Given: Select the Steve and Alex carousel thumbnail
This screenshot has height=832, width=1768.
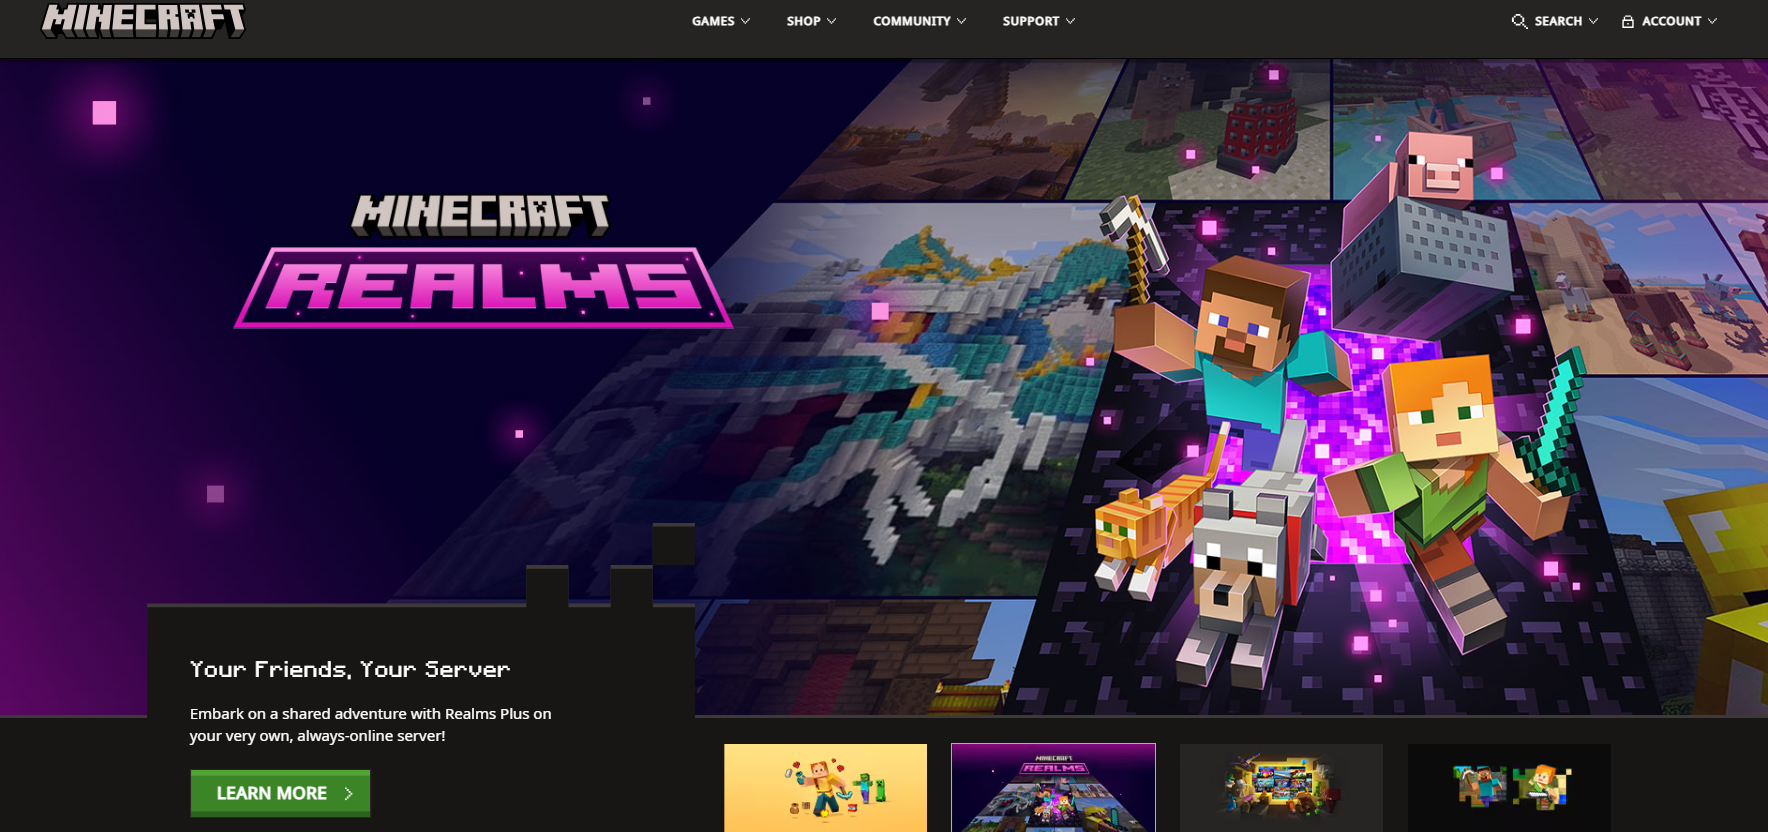Looking at the screenshot, I should [x=1509, y=788].
